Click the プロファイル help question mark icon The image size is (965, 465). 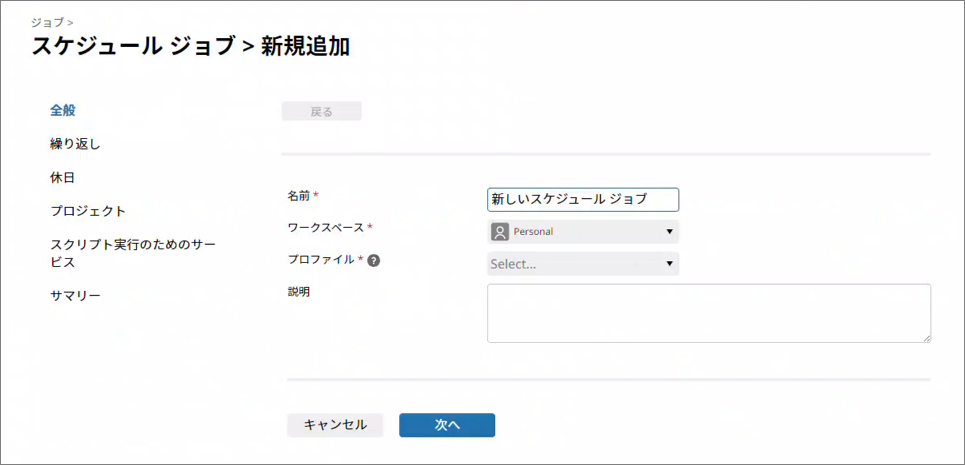click(x=373, y=260)
